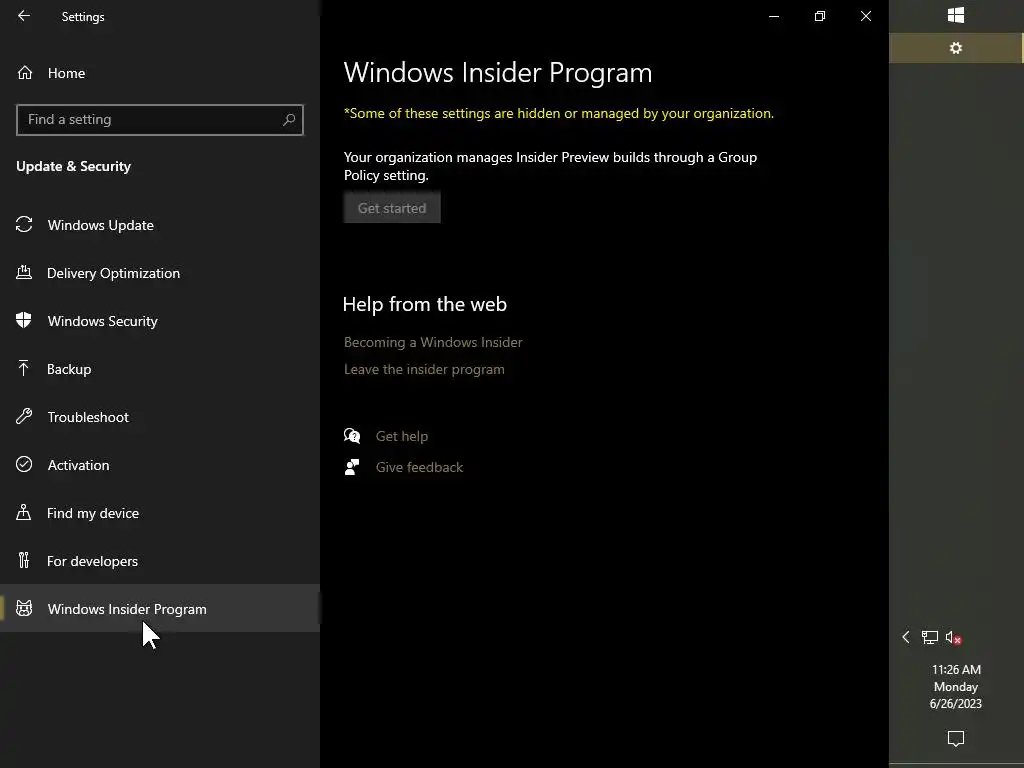This screenshot has height=768, width=1024.
Task: Open Start via Windows logo
Action: (956, 15)
